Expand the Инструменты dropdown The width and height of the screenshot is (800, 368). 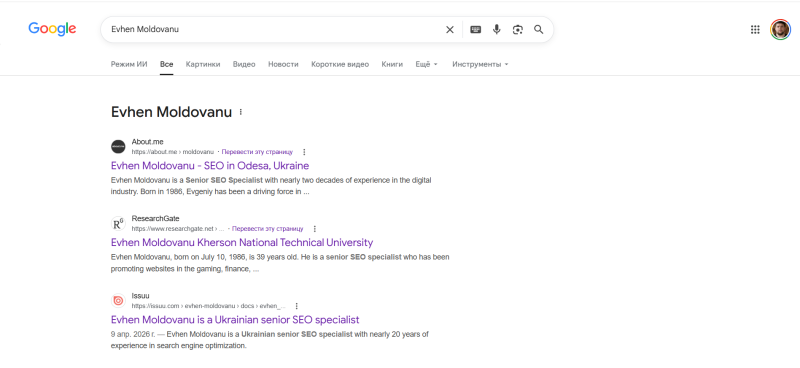click(x=480, y=64)
